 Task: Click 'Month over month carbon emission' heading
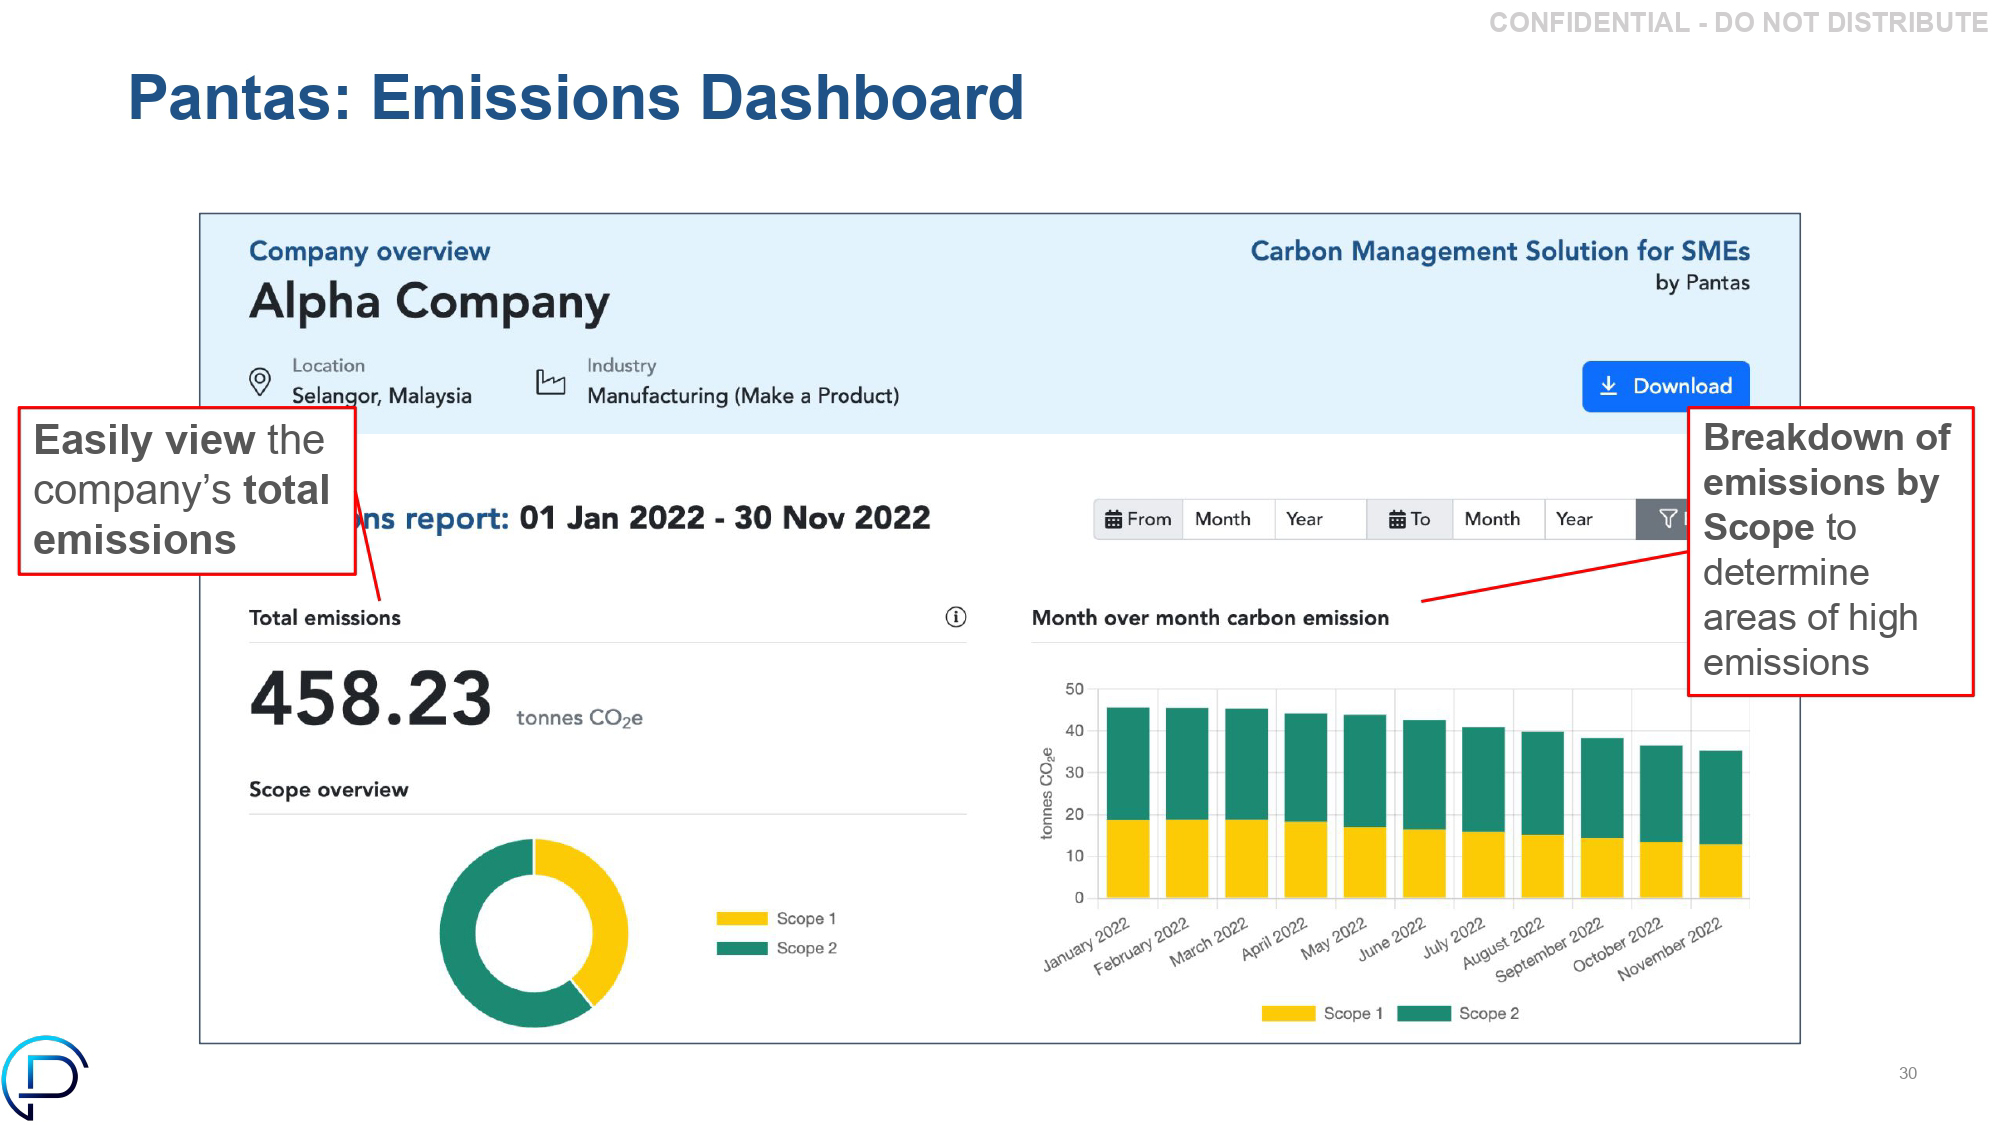(x=1210, y=618)
